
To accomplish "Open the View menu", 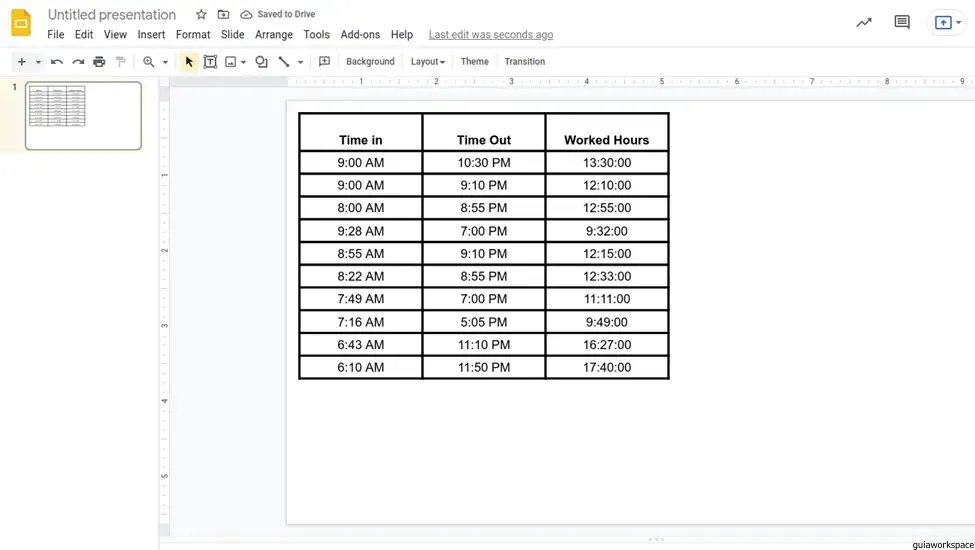I will pos(115,35).
